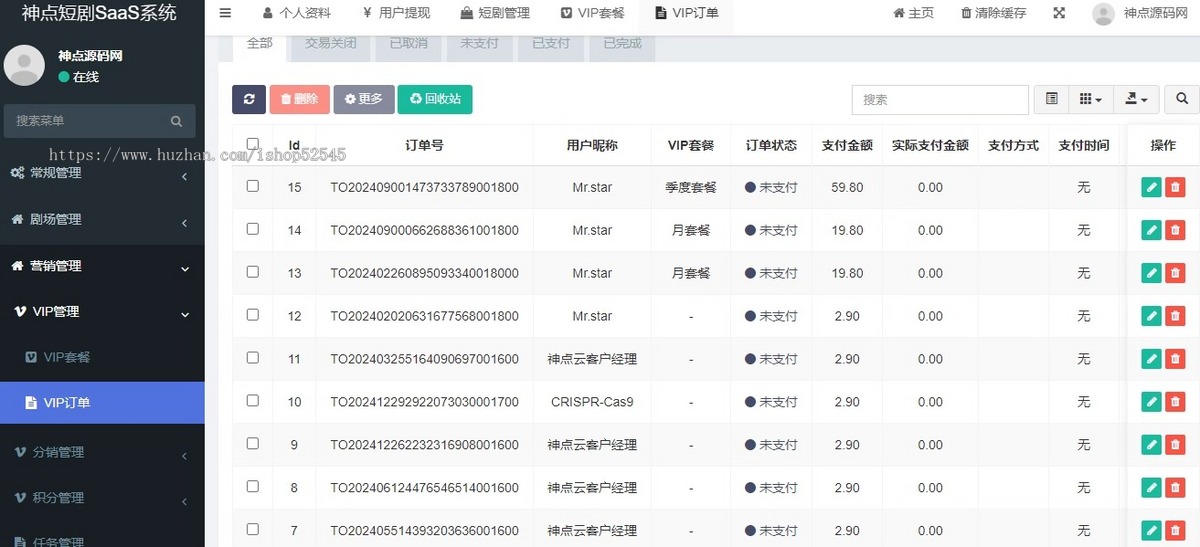Switch to the 短剧管理 top tab
The width and height of the screenshot is (1200, 547).
click(495, 13)
